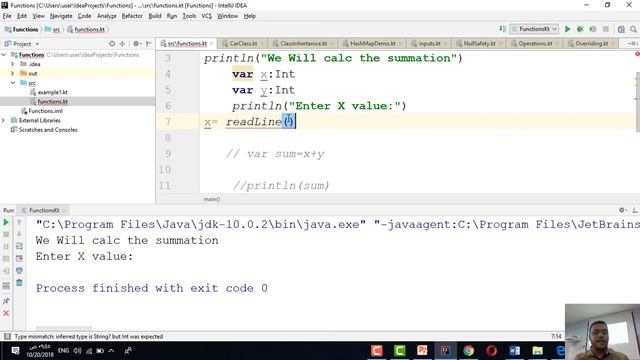
Task: Rerun FunctionsKt in Run panel
Action: tap(6, 222)
